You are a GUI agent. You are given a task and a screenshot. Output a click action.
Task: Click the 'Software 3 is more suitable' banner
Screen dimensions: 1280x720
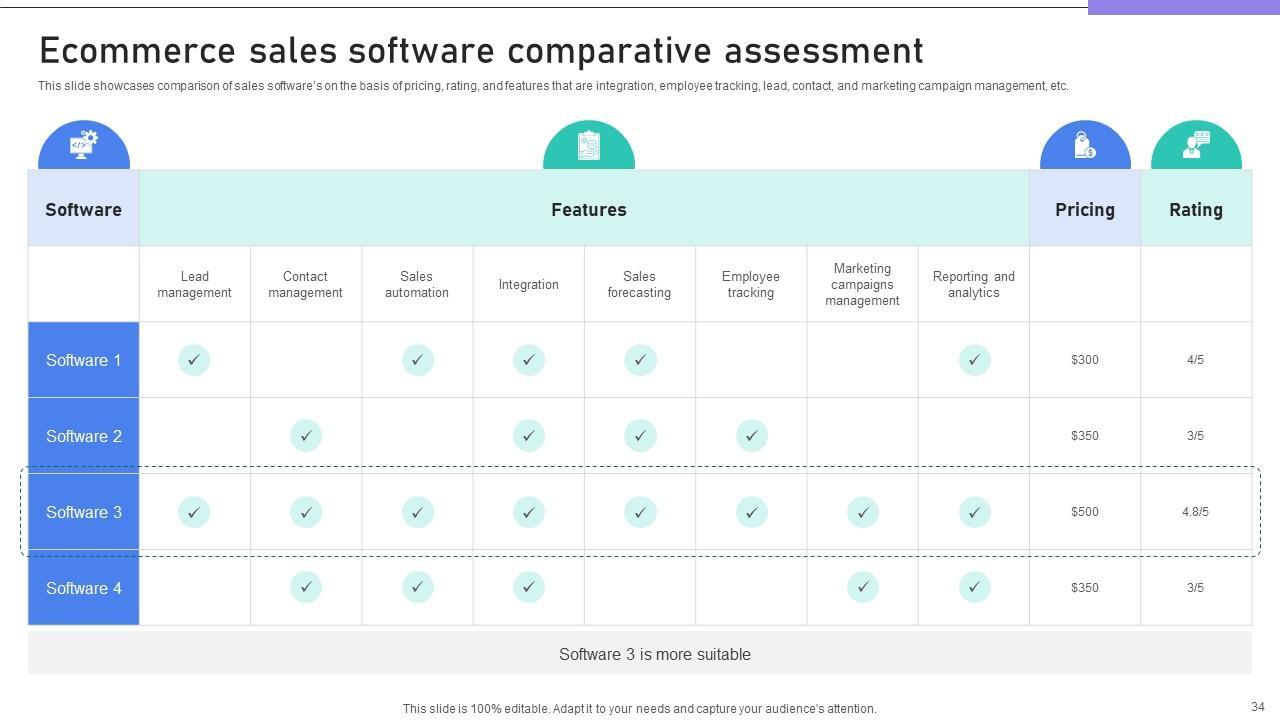click(x=655, y=655)
